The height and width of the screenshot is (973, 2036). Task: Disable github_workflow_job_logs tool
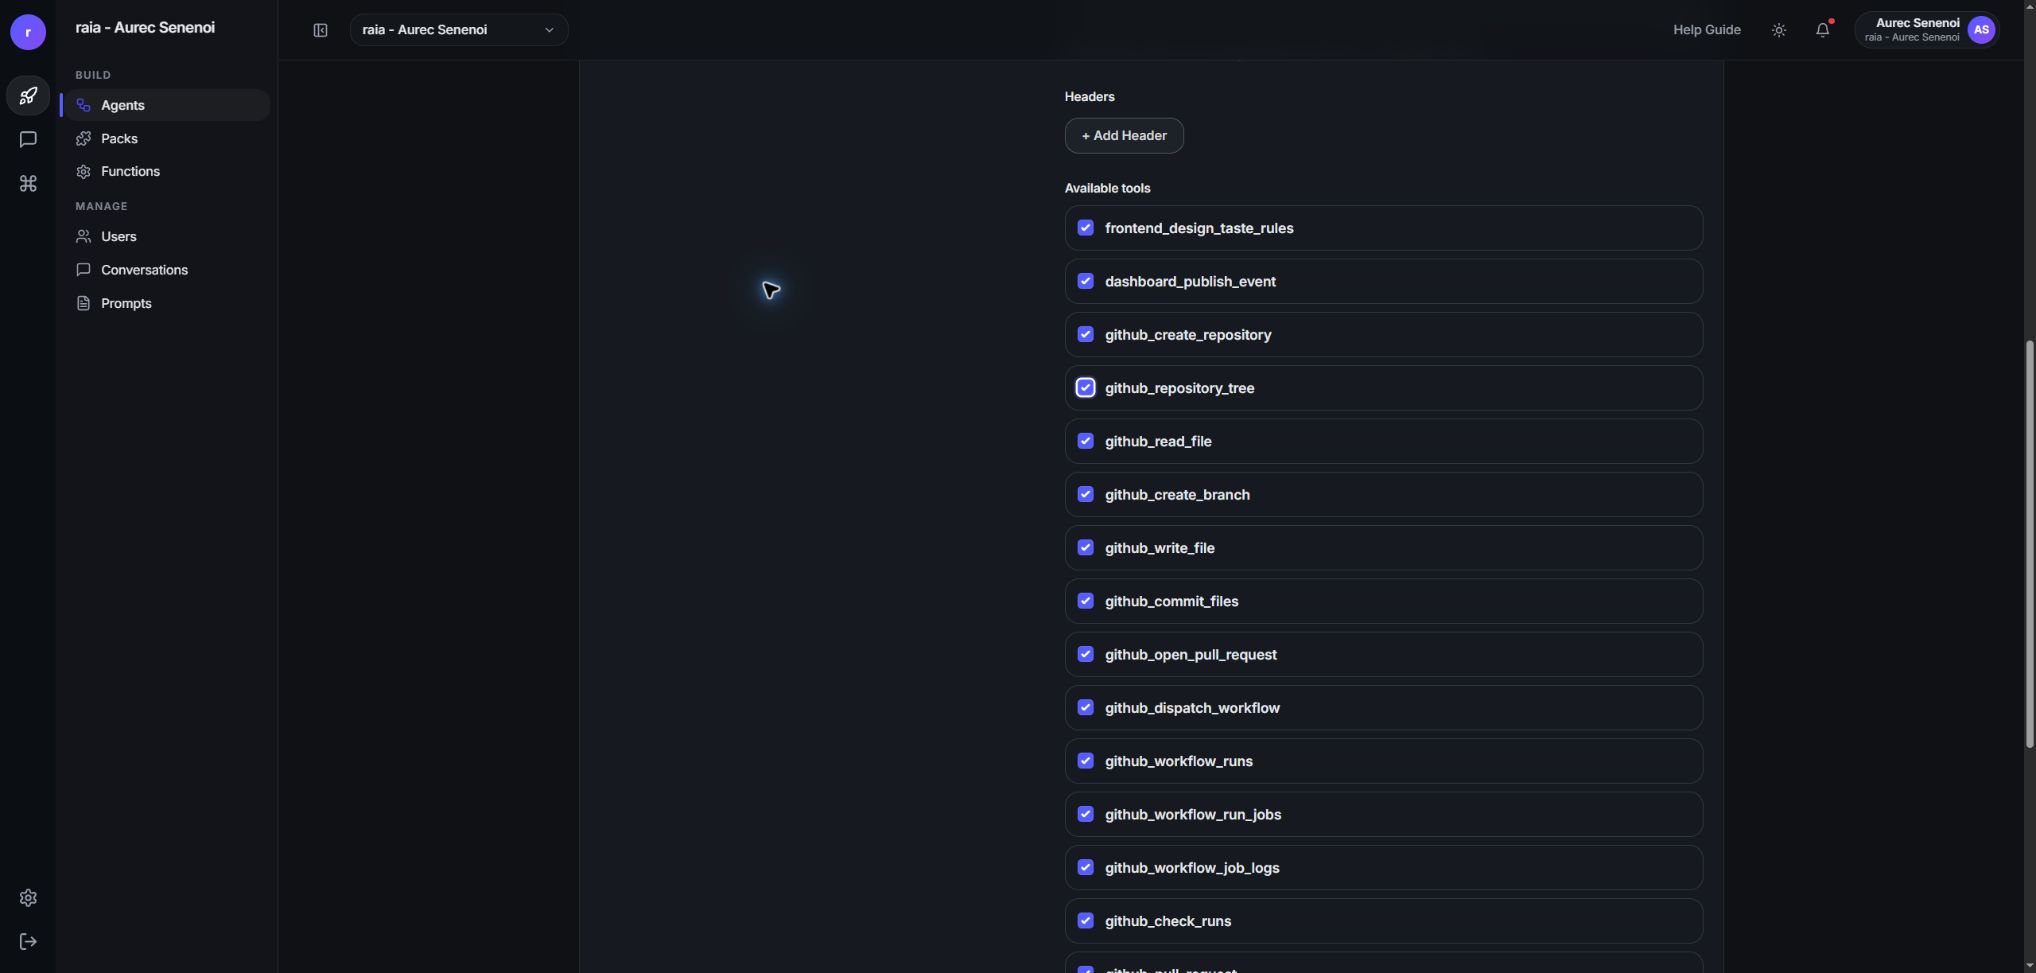[1086, 868]
